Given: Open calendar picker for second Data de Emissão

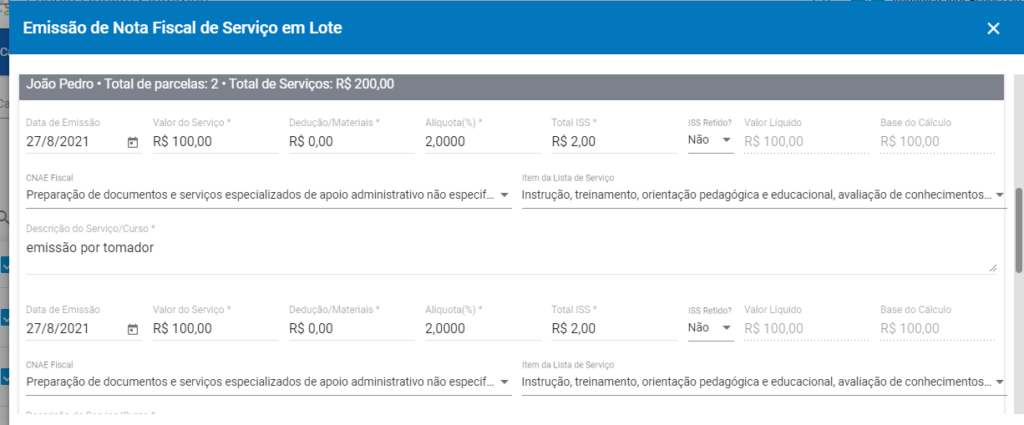Looking at the screenshot, I should (133, 330).
